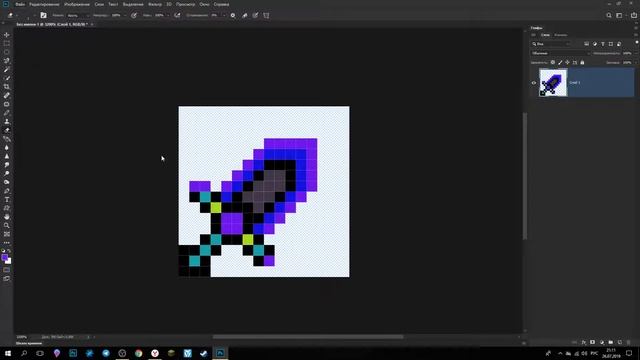Open the Photoshop search magnifier top right
The height and width of the screenshot is (360, 640).
click(609, 16)
